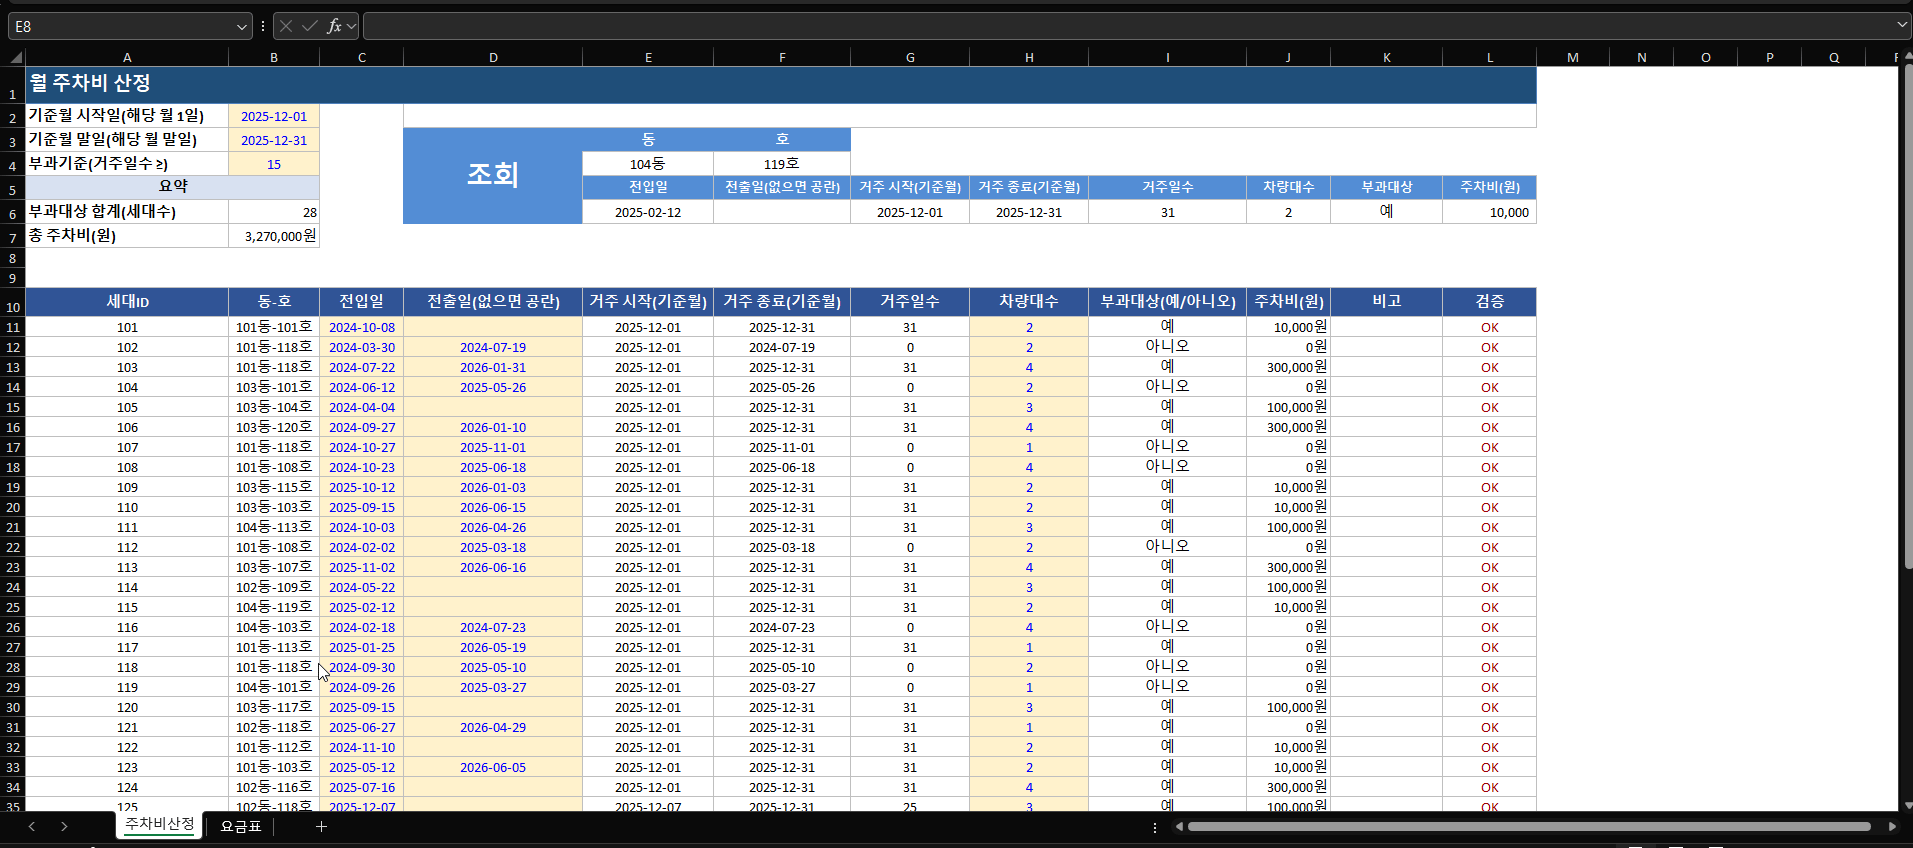Select the 주차비산정 sheet tab
1913x848 pixels.
click(x=160, y=824)
